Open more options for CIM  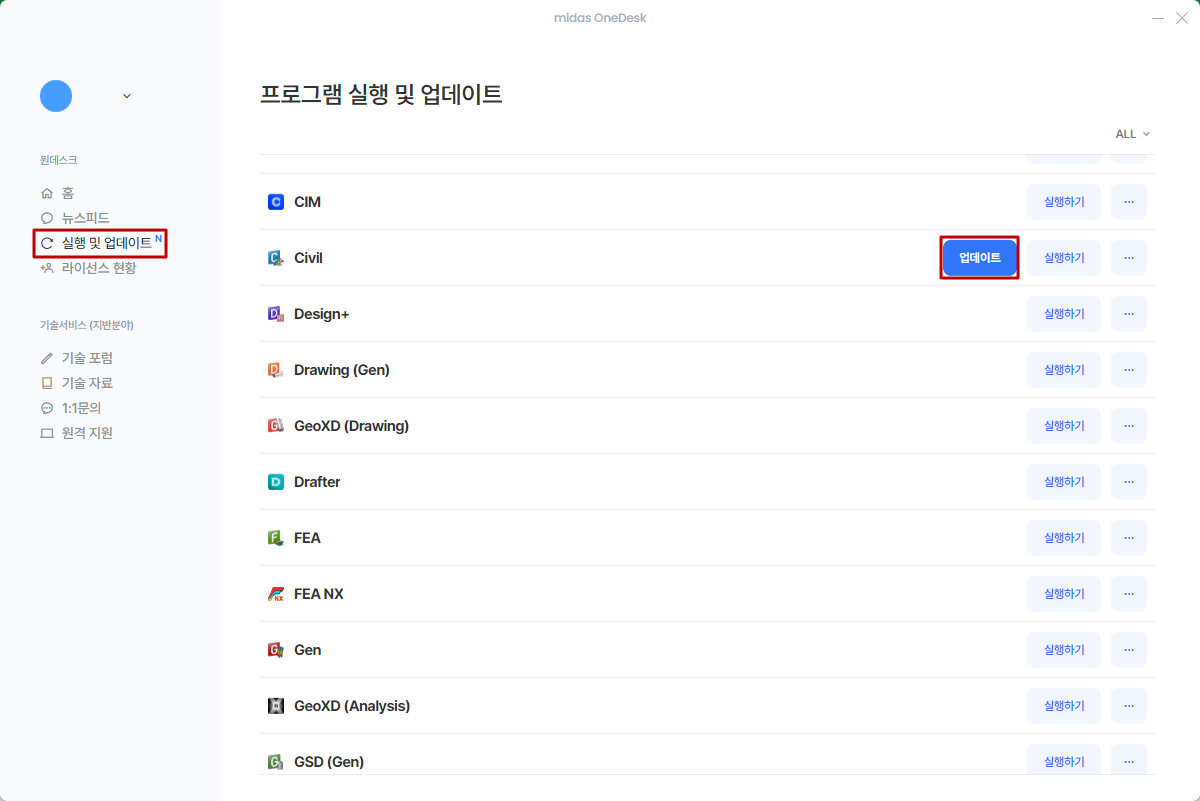click(x=1129, y=202)
